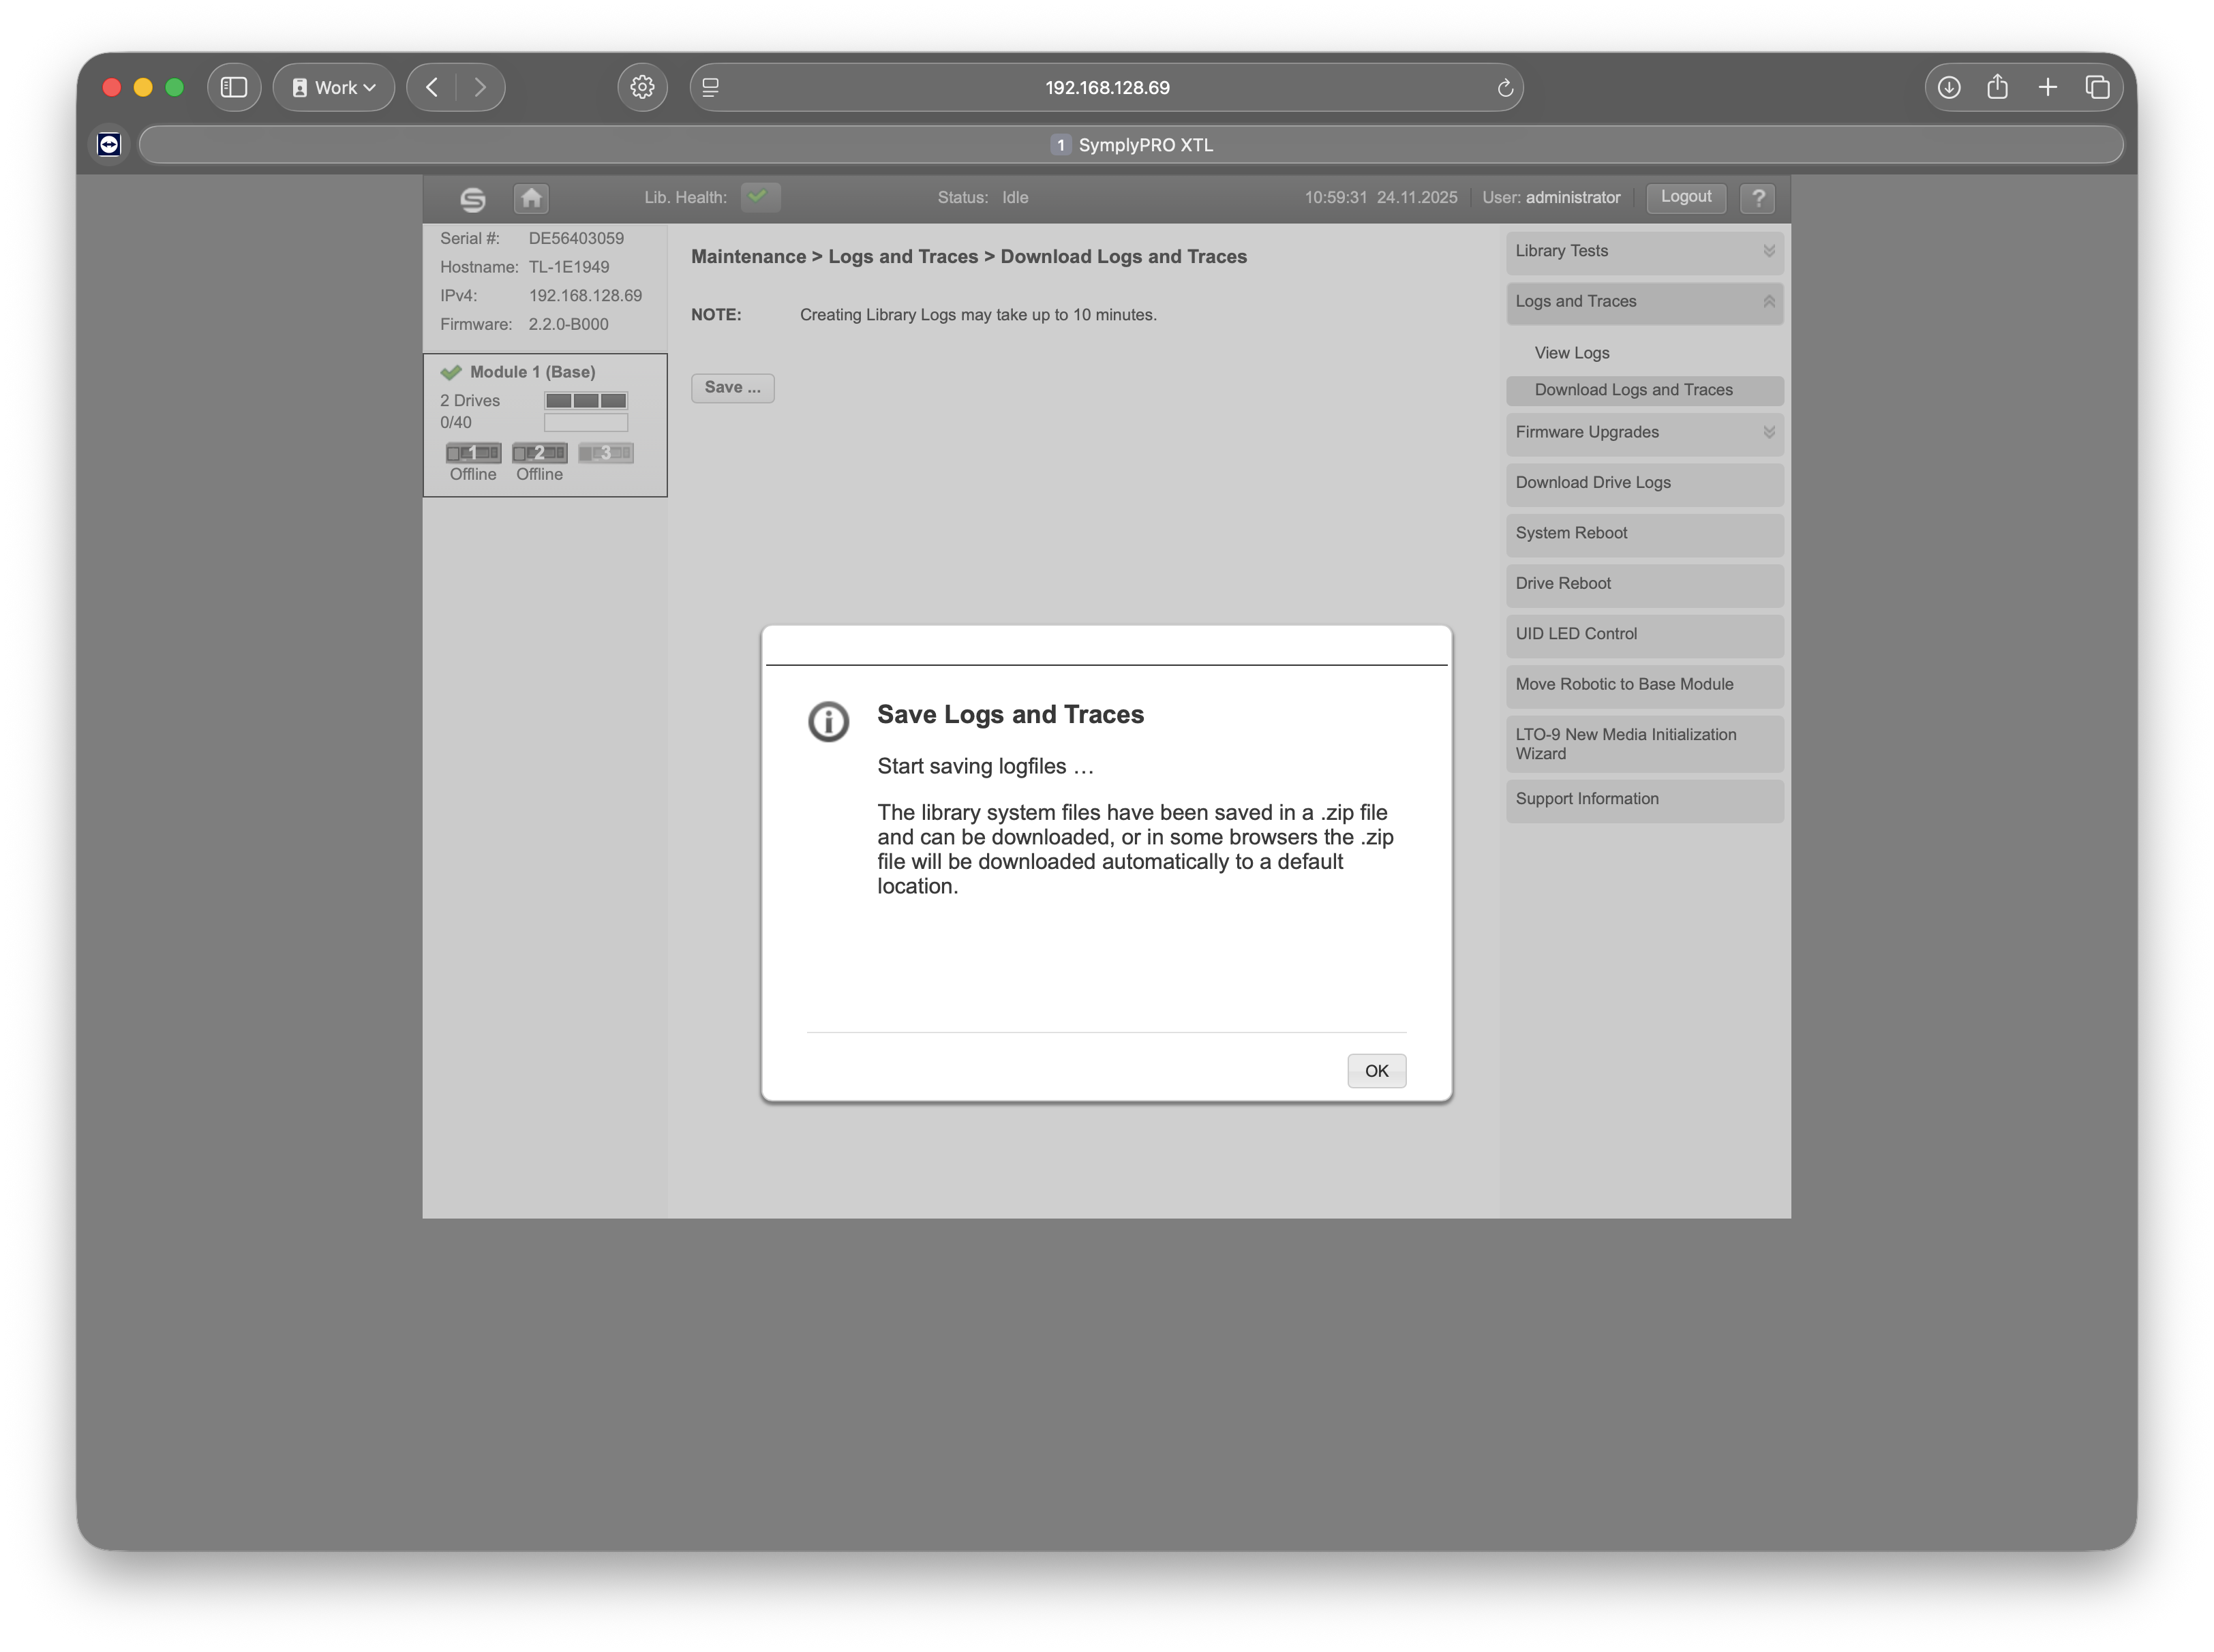Screen dimensions: 2214x1652
Task: Select System Reboot menu item
Action: [x=1644, y=534]
